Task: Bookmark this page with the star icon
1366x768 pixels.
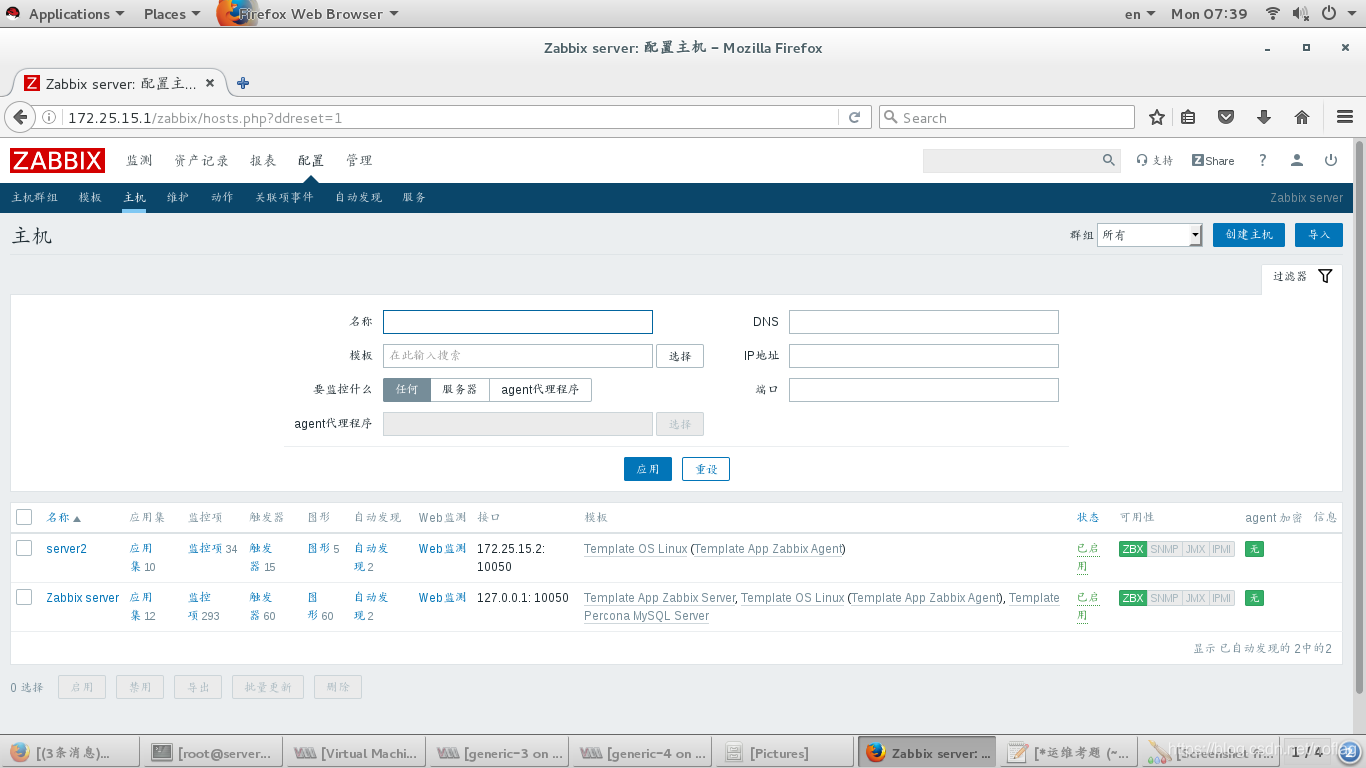Action: tap(1157, 117)
